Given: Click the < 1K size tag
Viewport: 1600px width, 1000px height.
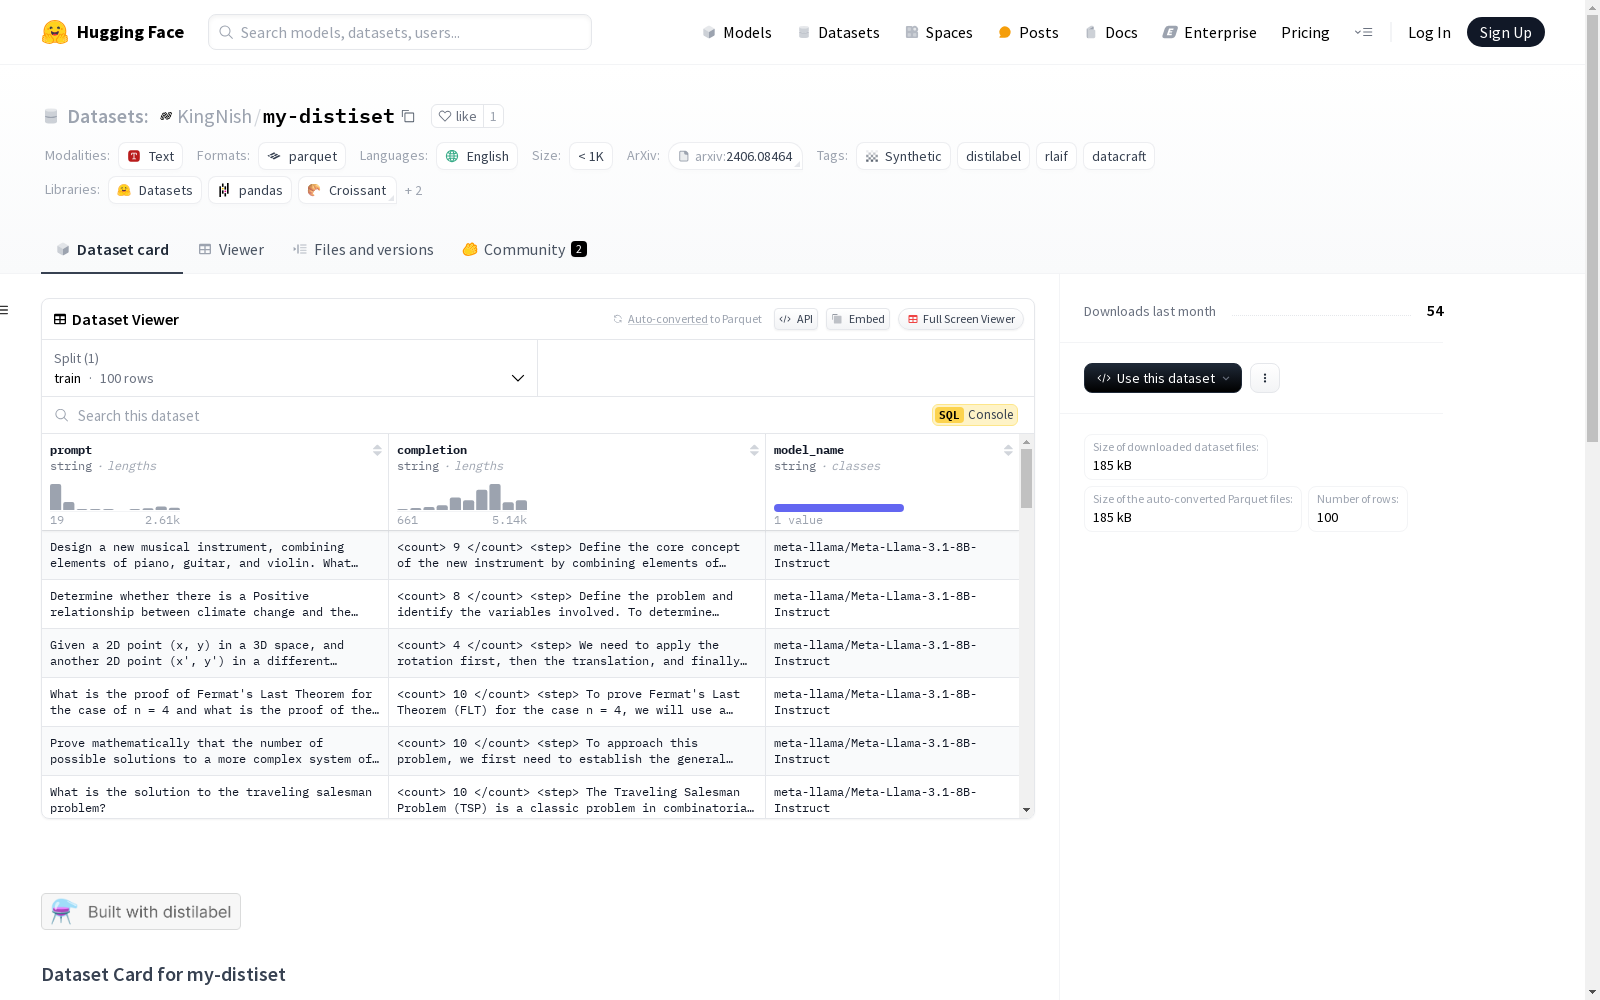Looking at the screenshot, I should 591,156.
